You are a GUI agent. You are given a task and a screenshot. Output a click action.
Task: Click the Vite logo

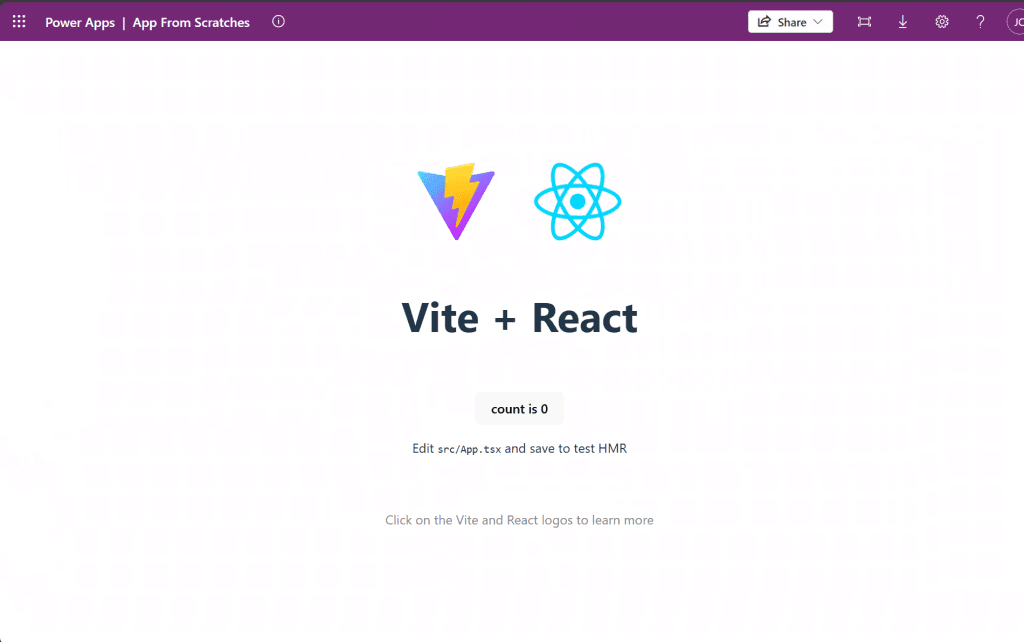(456, 202)
